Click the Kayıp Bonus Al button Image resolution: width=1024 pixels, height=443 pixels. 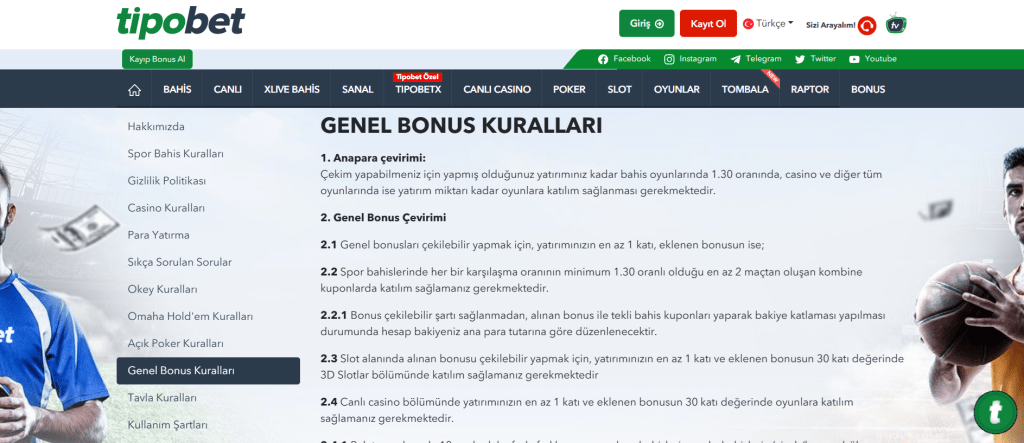155,60
